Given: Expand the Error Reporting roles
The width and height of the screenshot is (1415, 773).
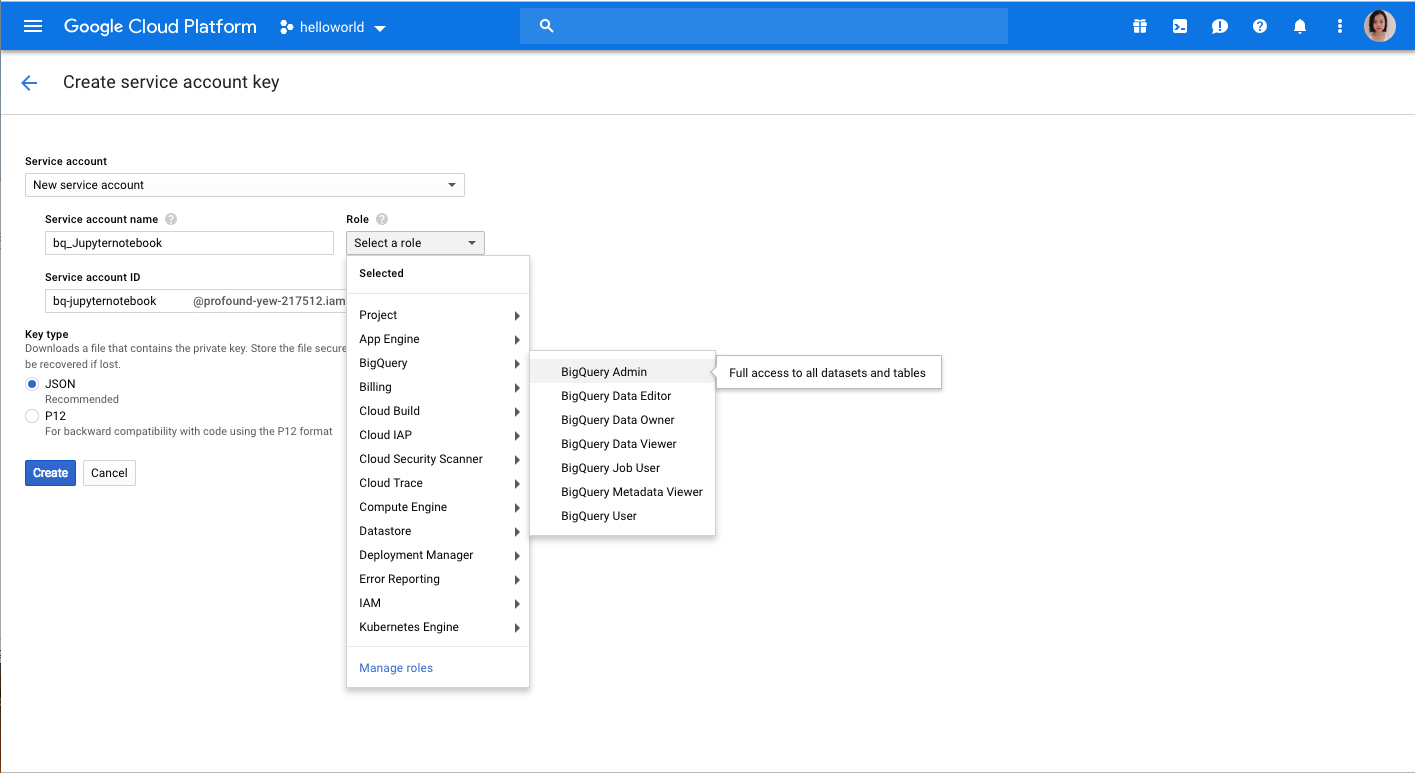Looking at the screenshot, I should coord(438,579).
